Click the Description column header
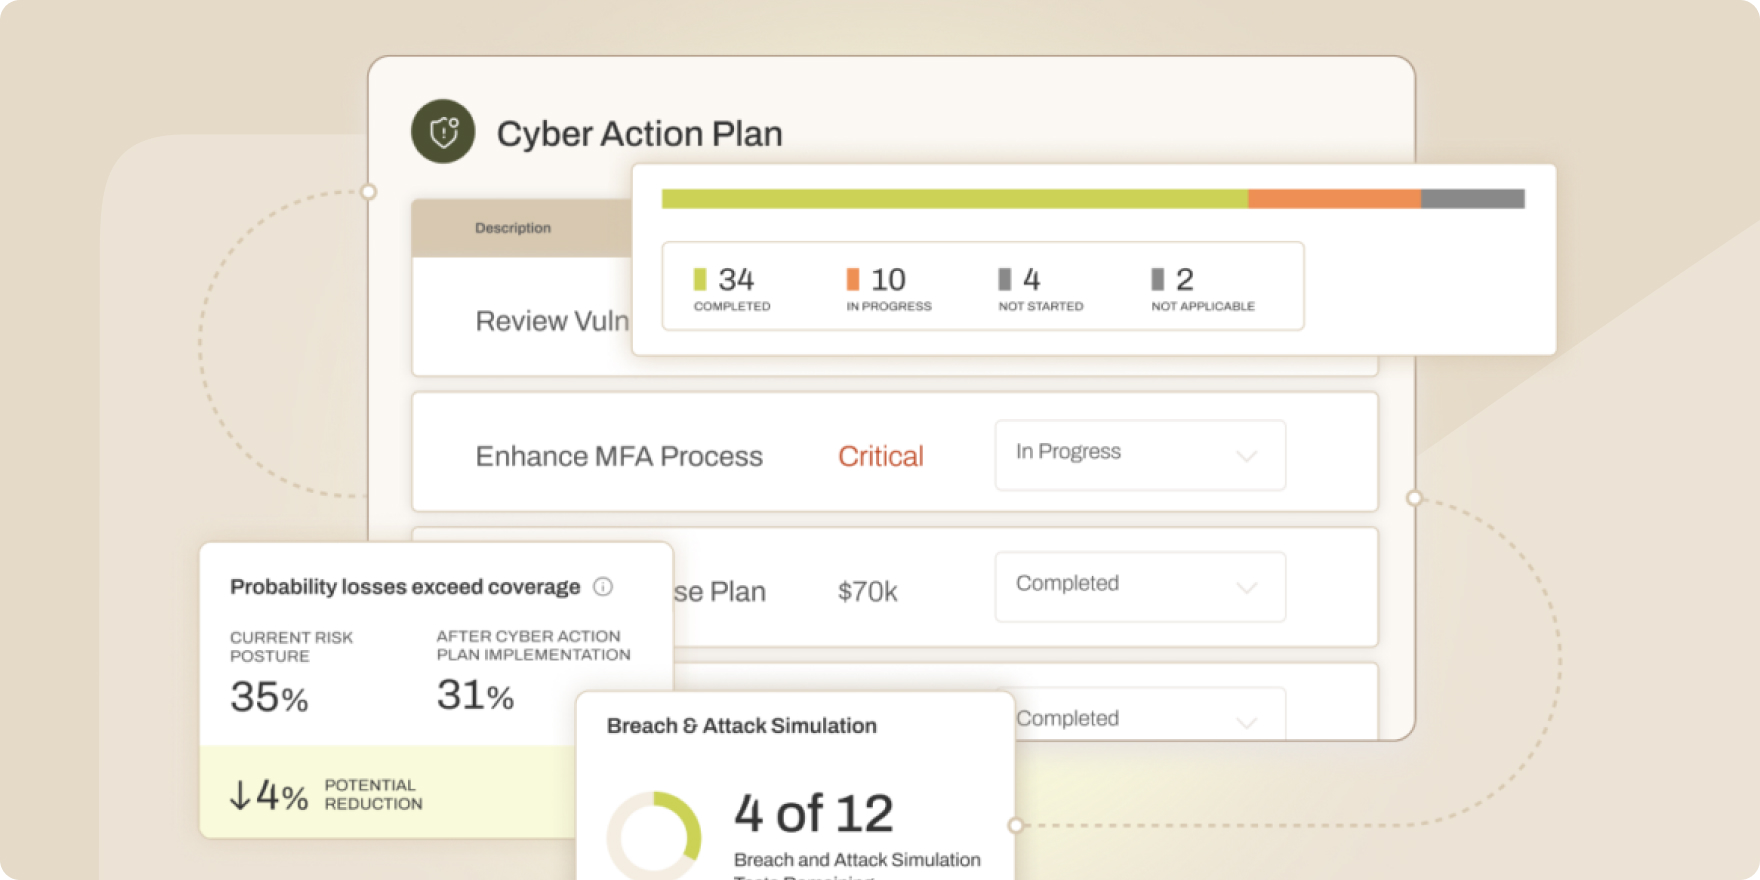1760x880 pixels. pos(513,228)
